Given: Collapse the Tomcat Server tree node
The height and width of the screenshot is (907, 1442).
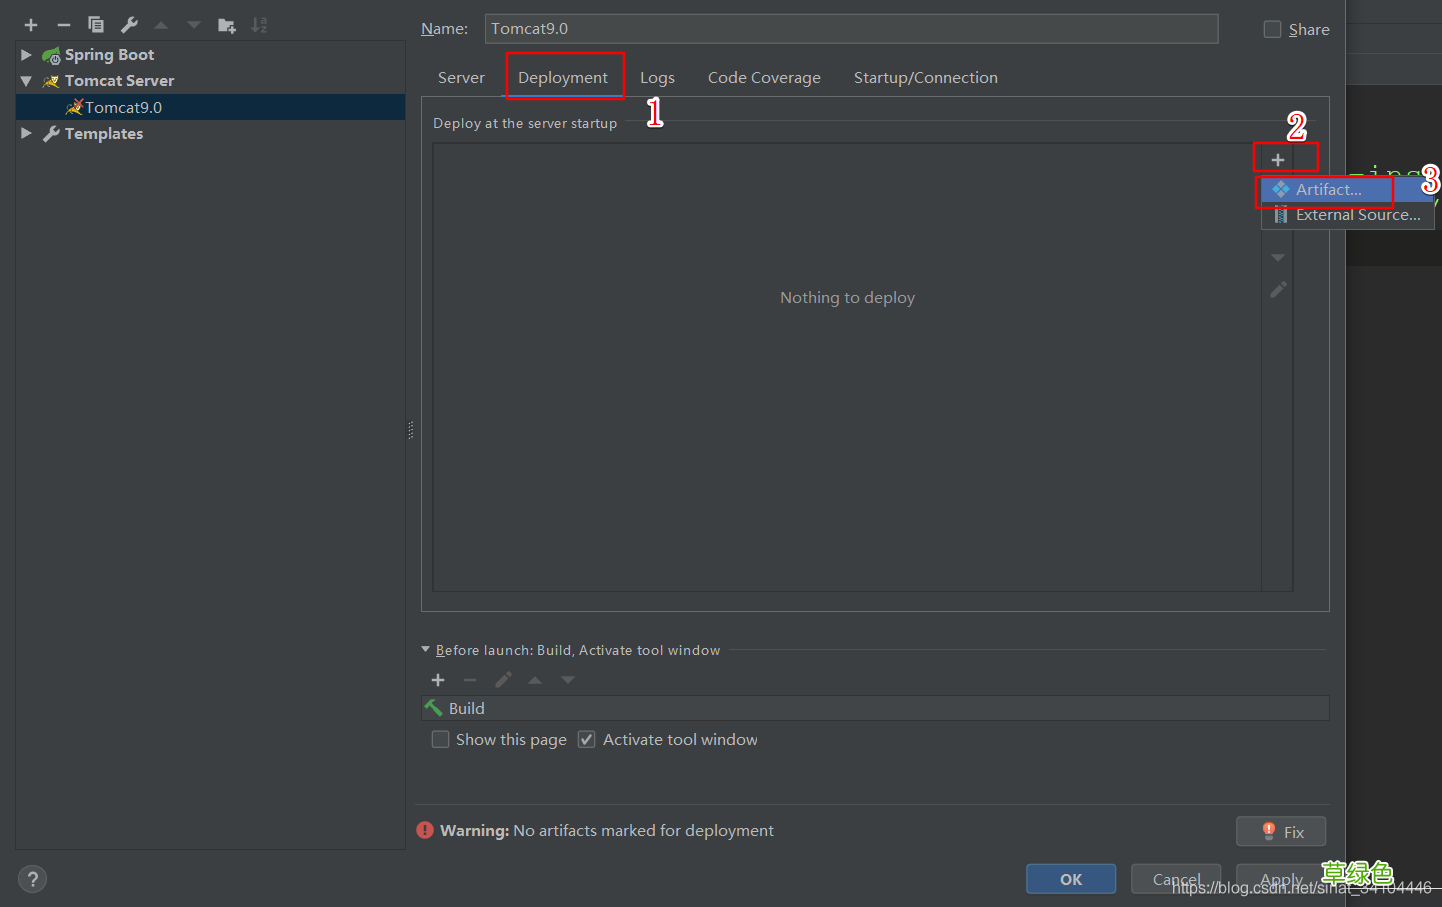Looking at the screenshot, I should coord(26,81).
